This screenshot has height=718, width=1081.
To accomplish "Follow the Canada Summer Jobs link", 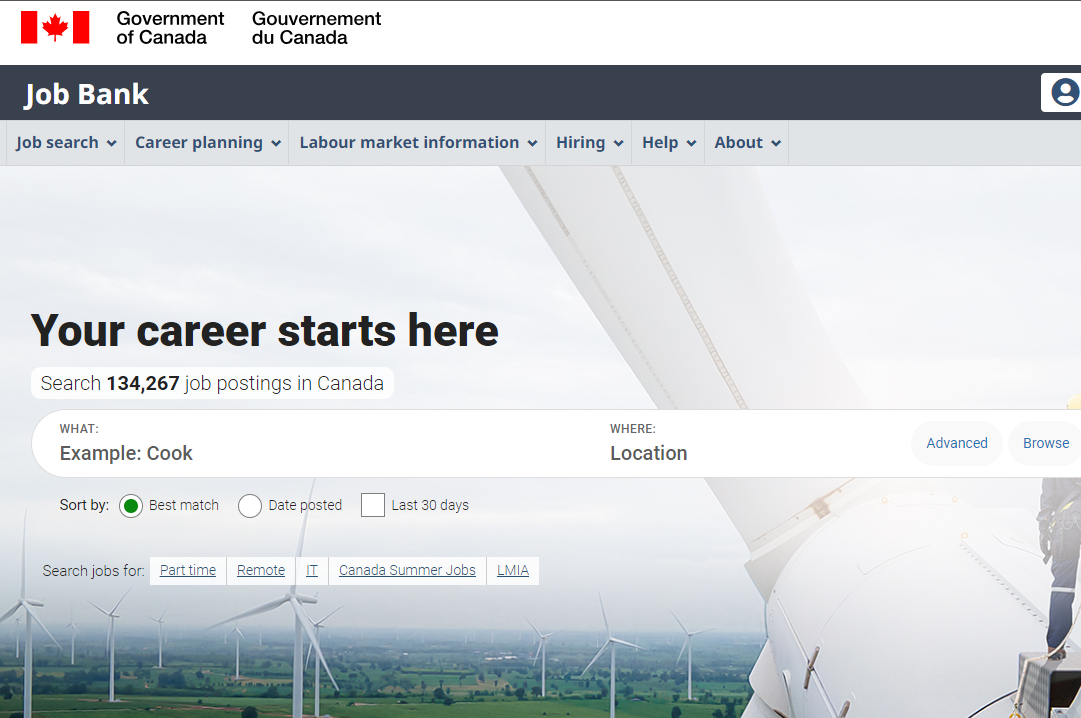I will [x=407, y=570].
